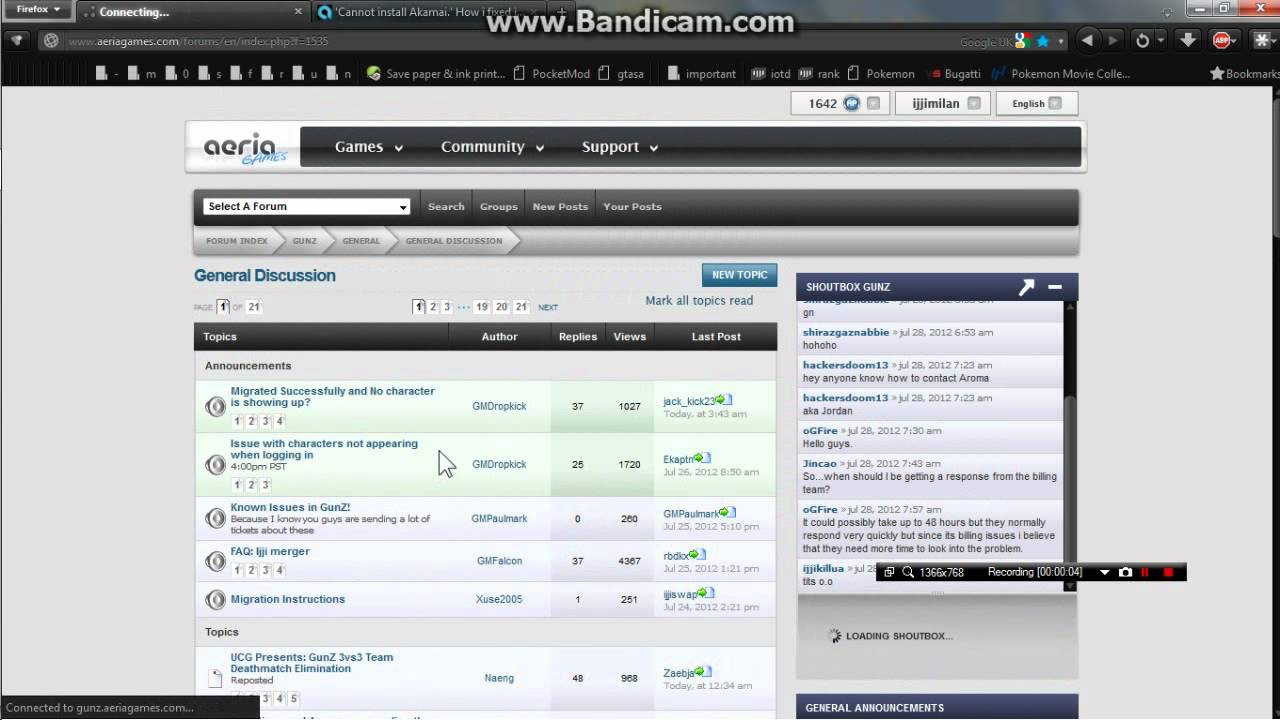1280x720 pixels.
Task: Expand the Community menu
Action: (492, 147)
